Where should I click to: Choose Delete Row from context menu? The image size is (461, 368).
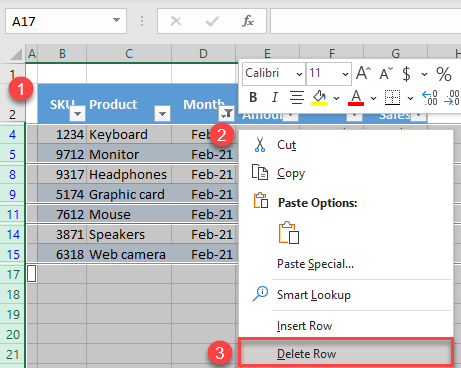pos(346,353)
